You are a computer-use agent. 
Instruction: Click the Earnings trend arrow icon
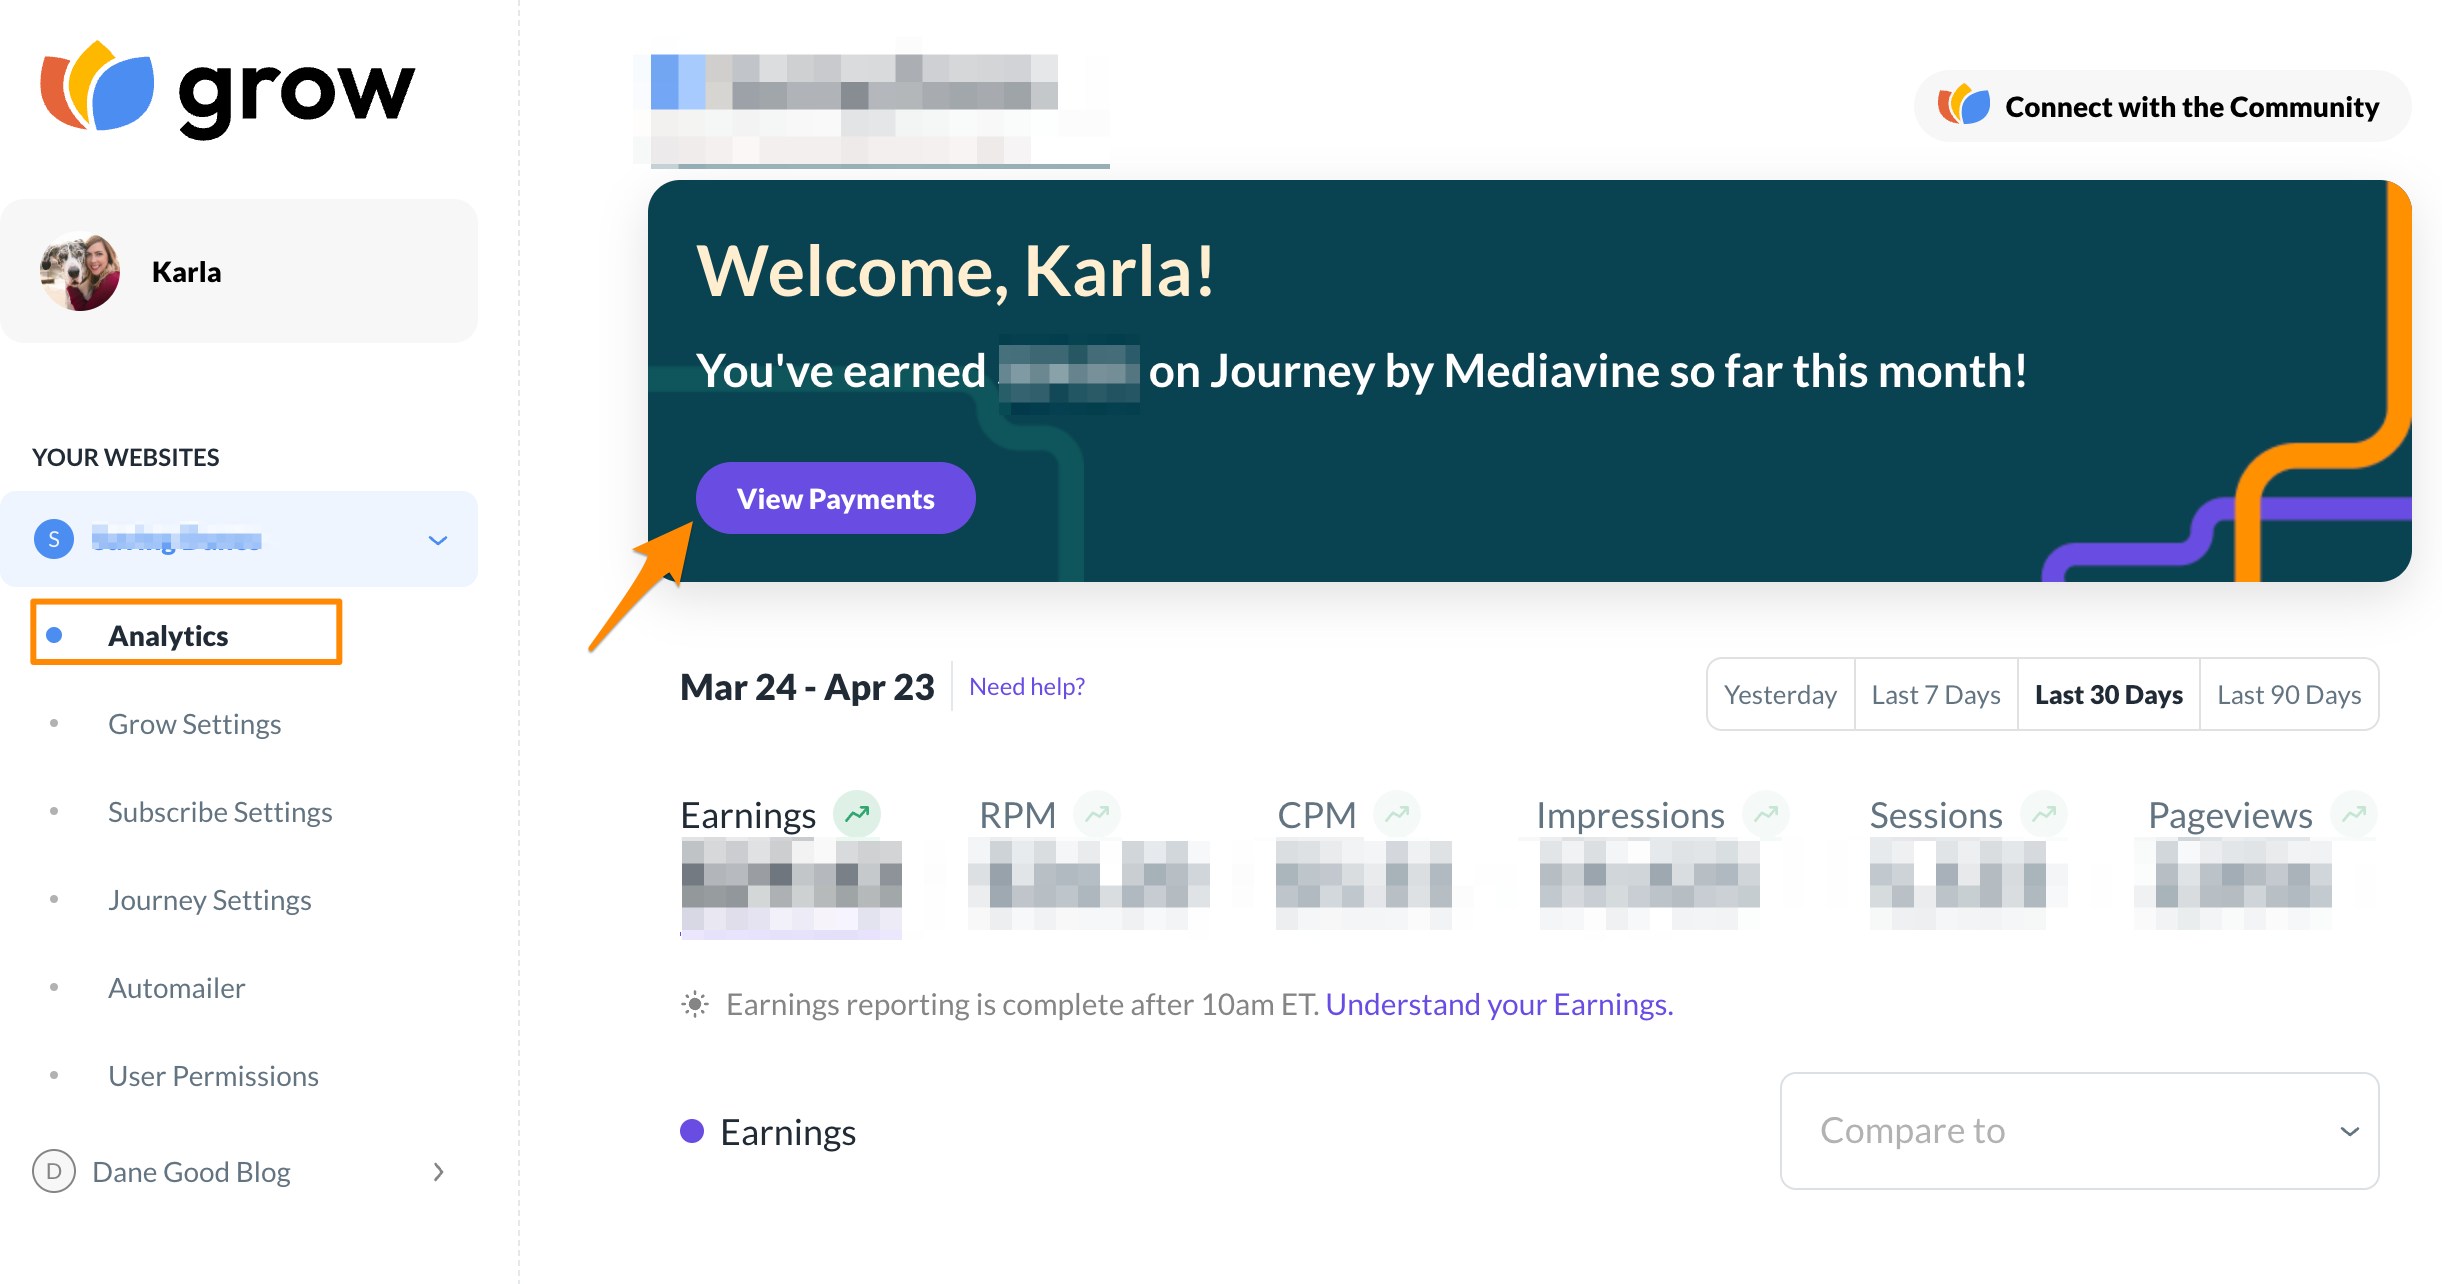[857, 814]
